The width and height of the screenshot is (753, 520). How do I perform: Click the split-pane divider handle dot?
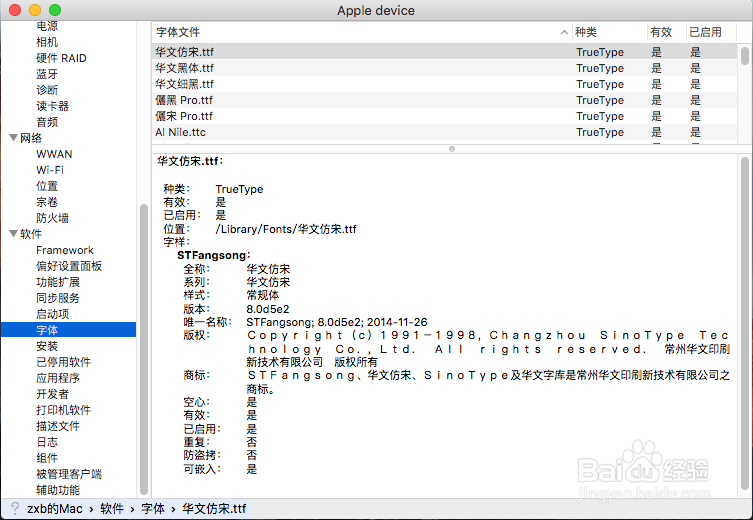coord(452,149)
